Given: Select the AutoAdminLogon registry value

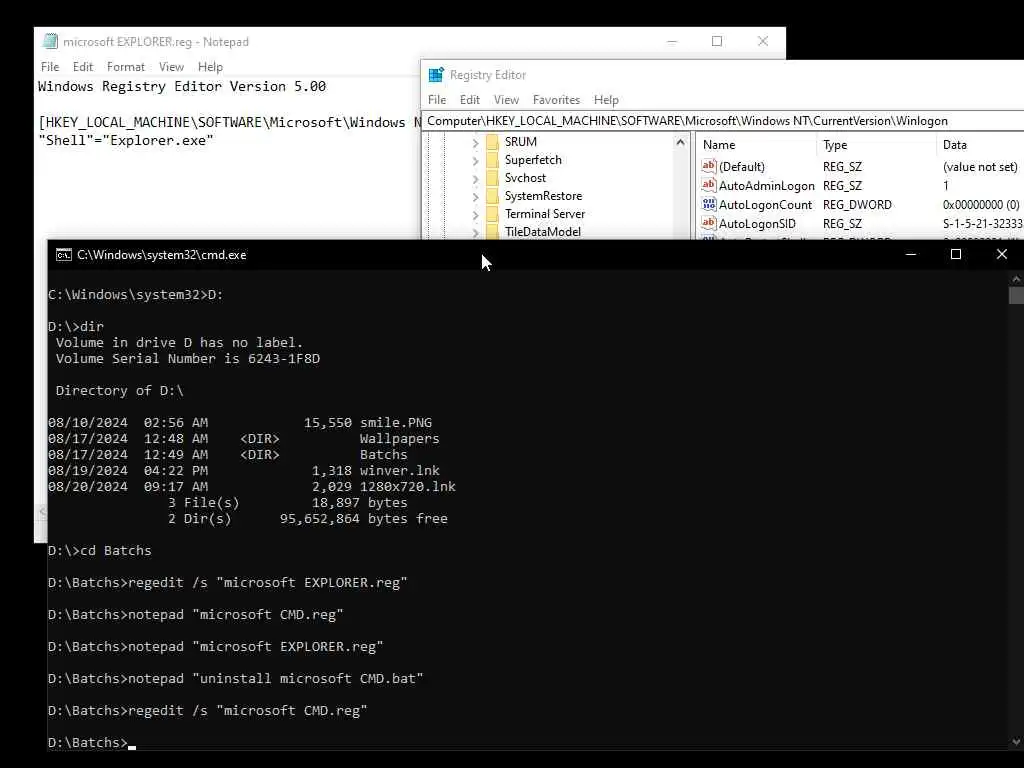Looking at the screenshot, I should (x=766, y=185).
